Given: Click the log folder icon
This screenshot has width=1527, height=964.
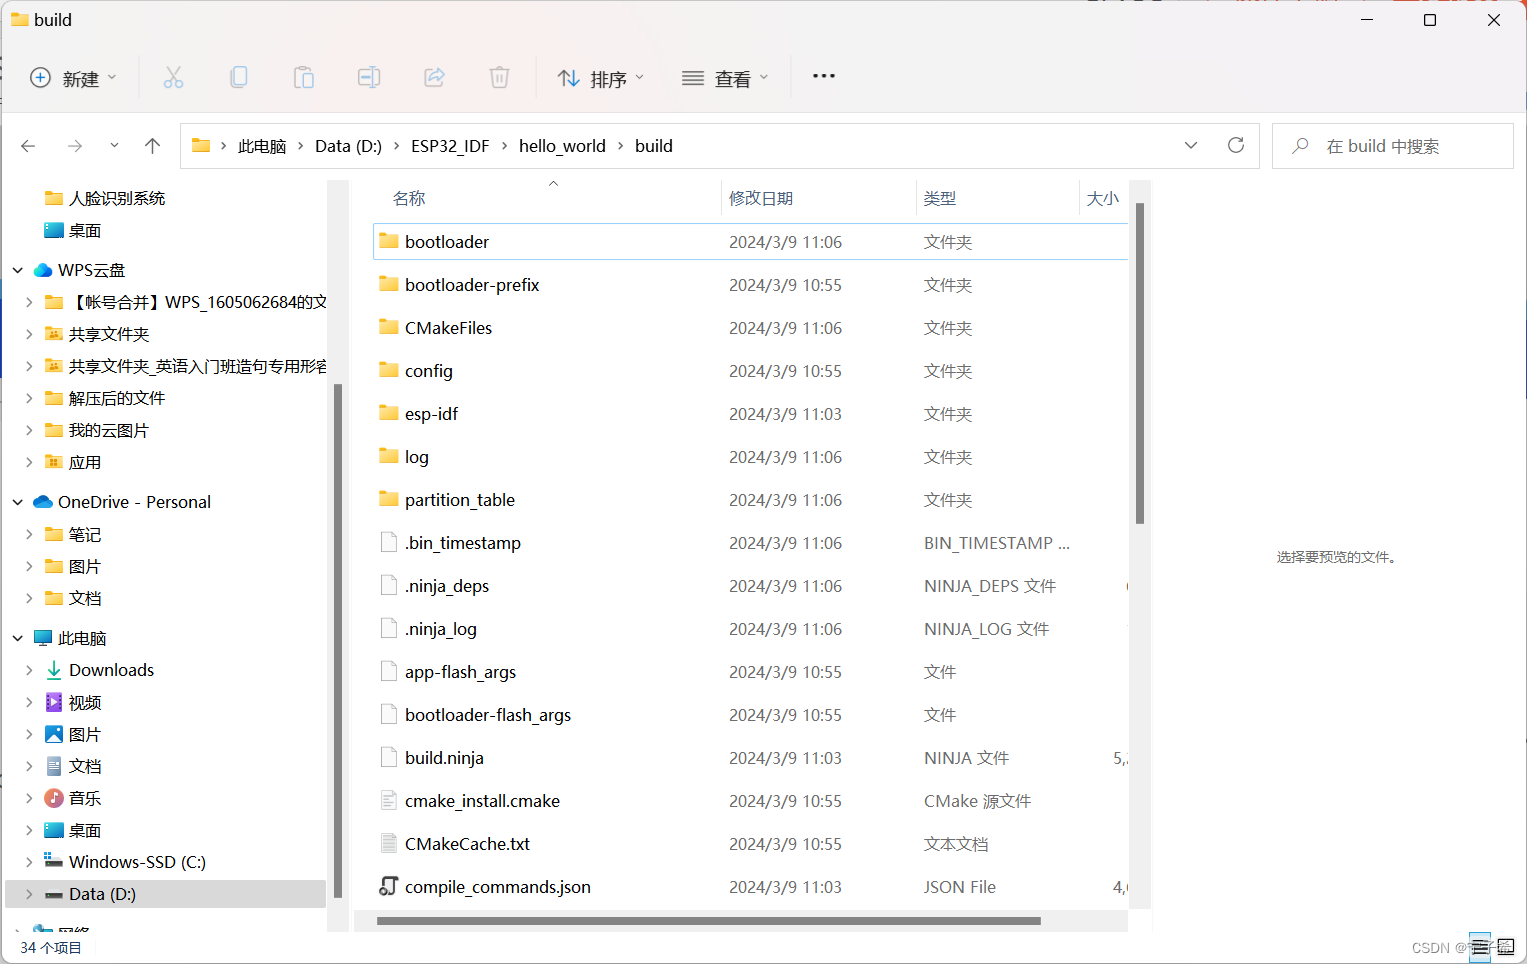Looking at the screenshot, I should click(389, 456).
